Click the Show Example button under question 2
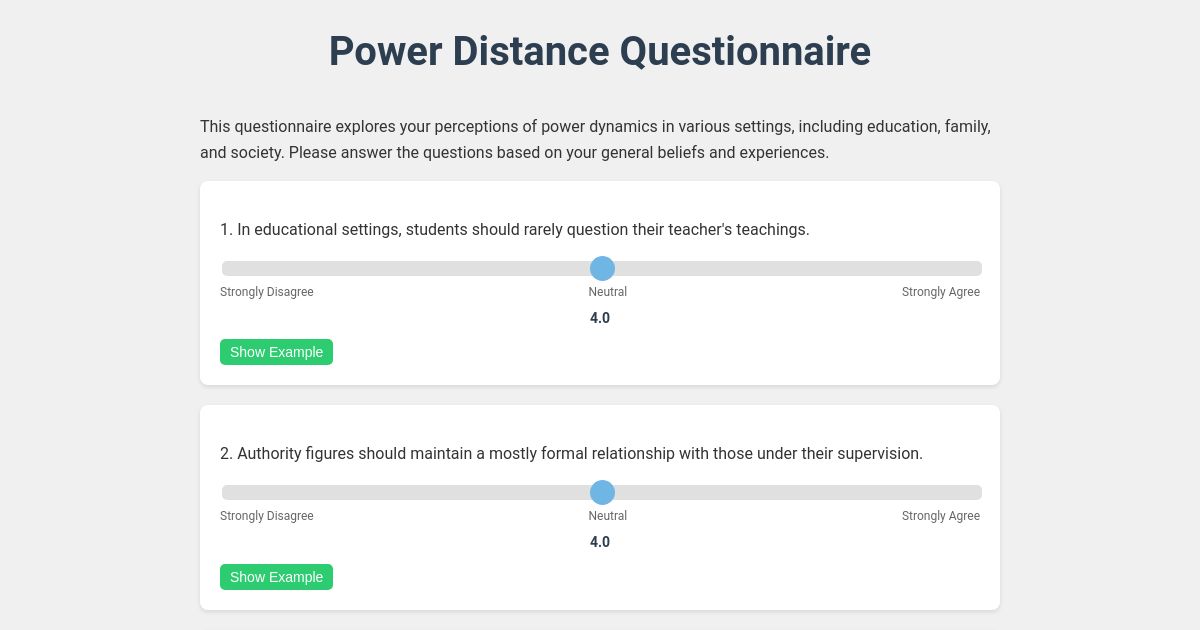The image size is (1200, 630). click(276, 577)
